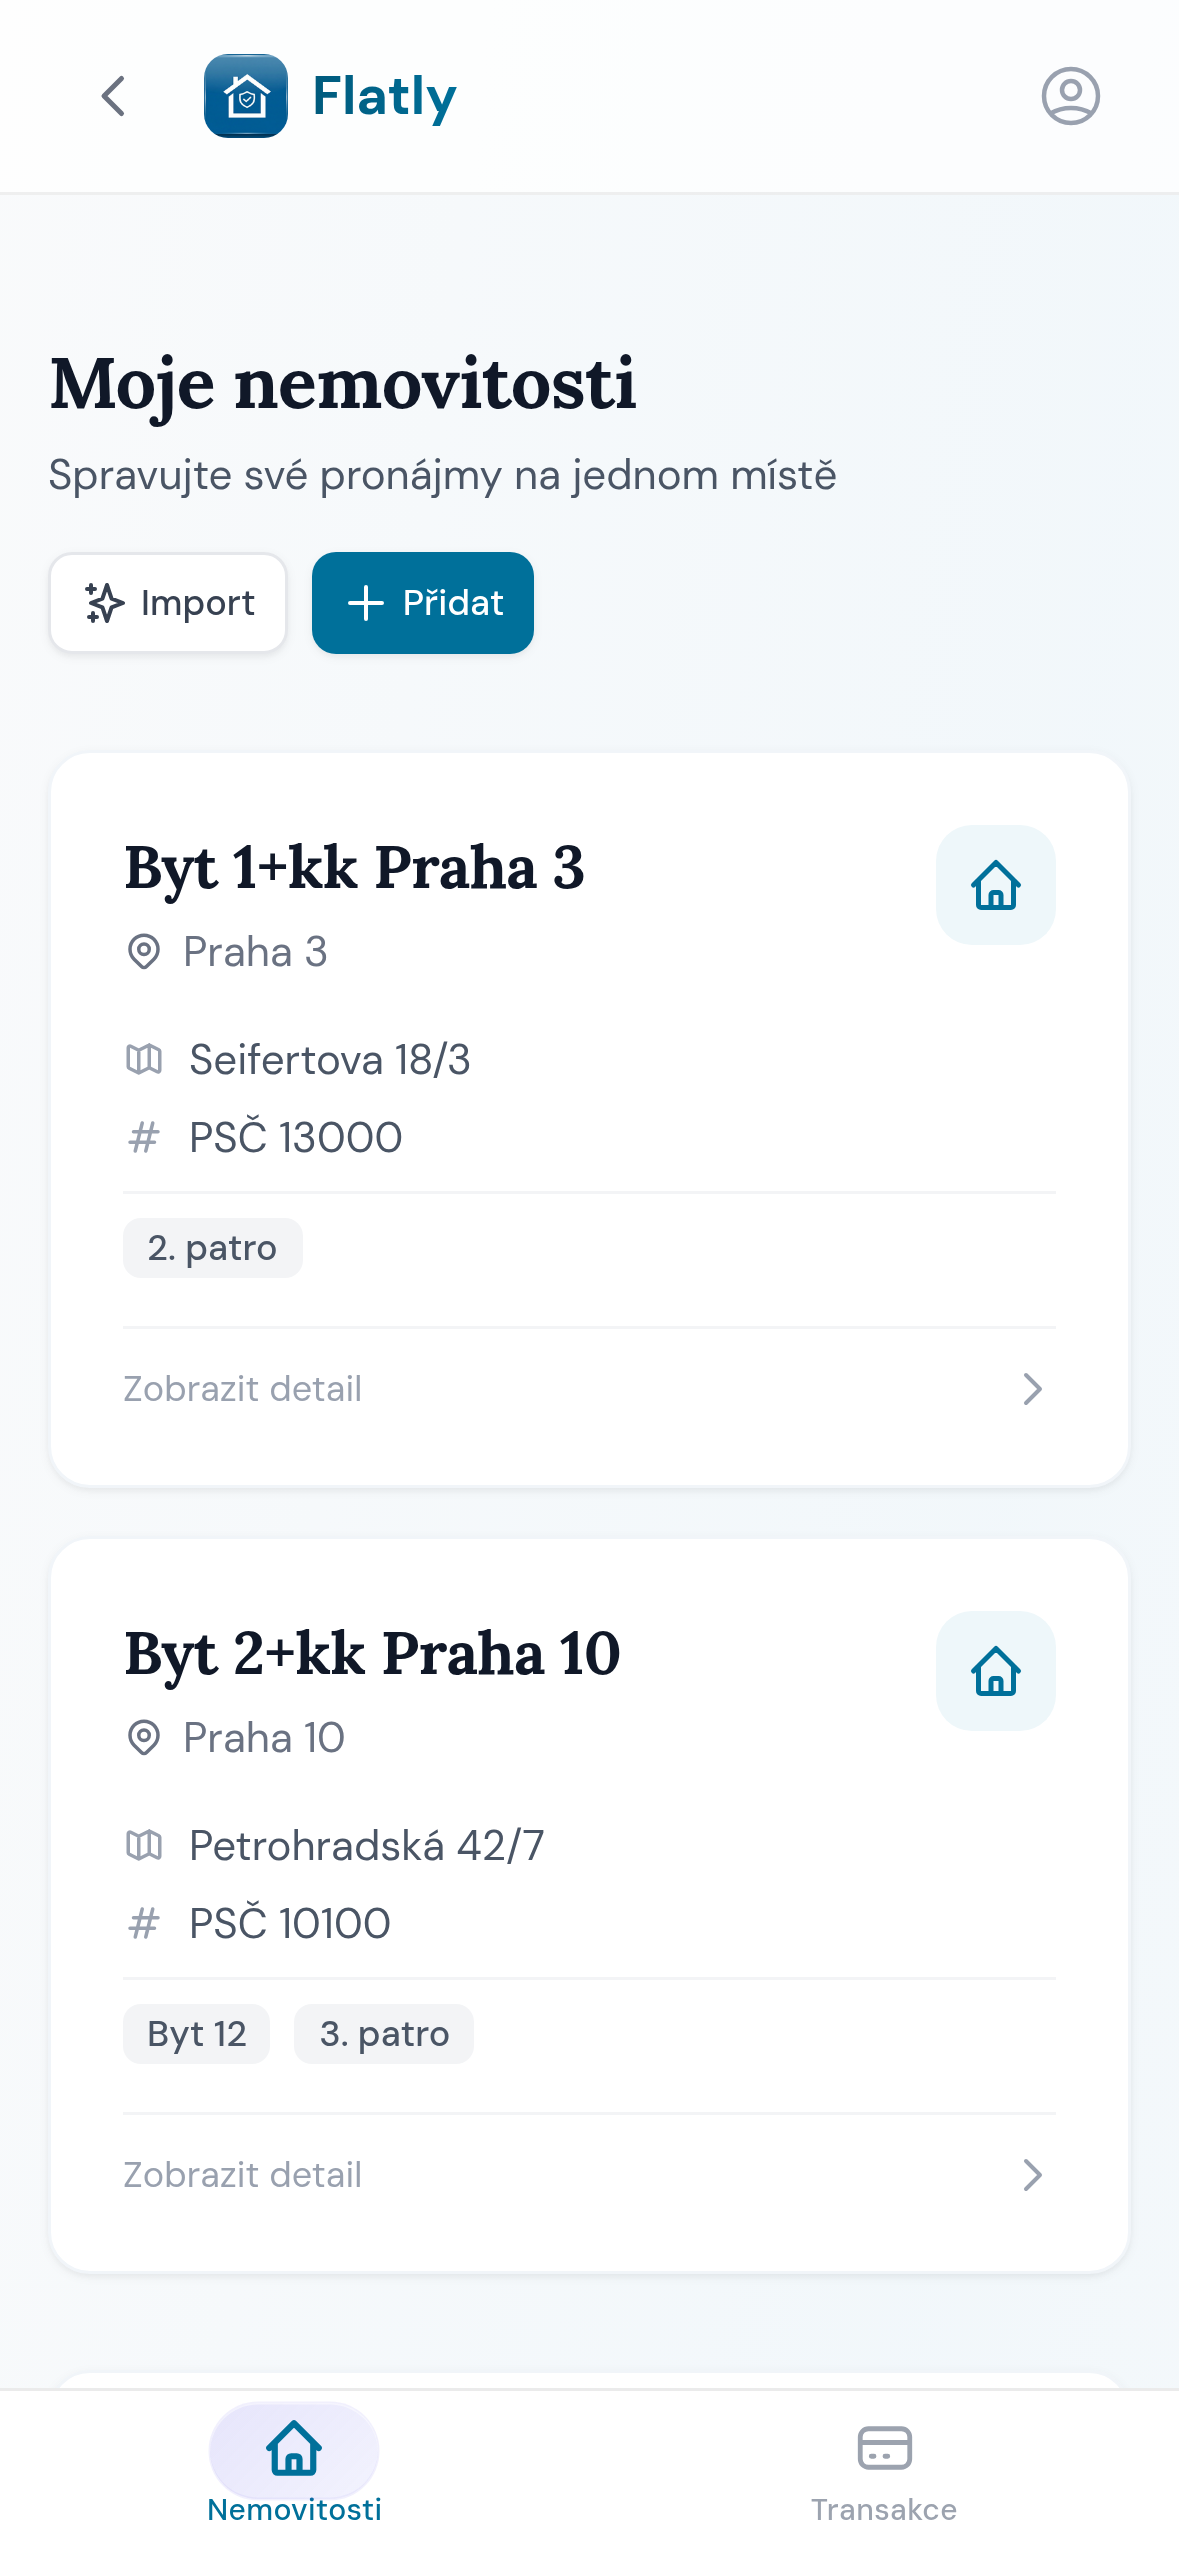Tap house icon on Praha 10 card
This screenshot has width=1179, height=2556.
click(995, 1671)
